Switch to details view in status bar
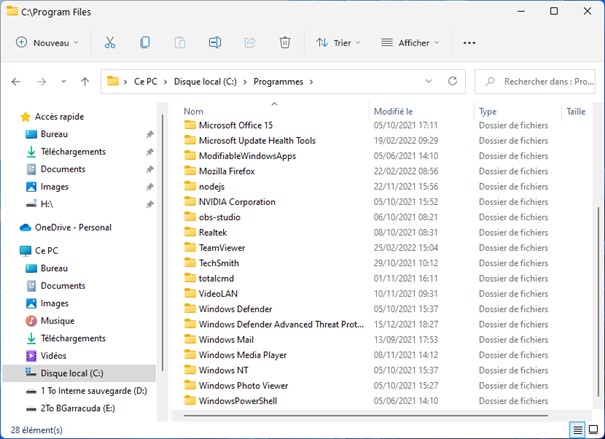The width and height of the screenshot is (605, 439). (x=579, y=429)
